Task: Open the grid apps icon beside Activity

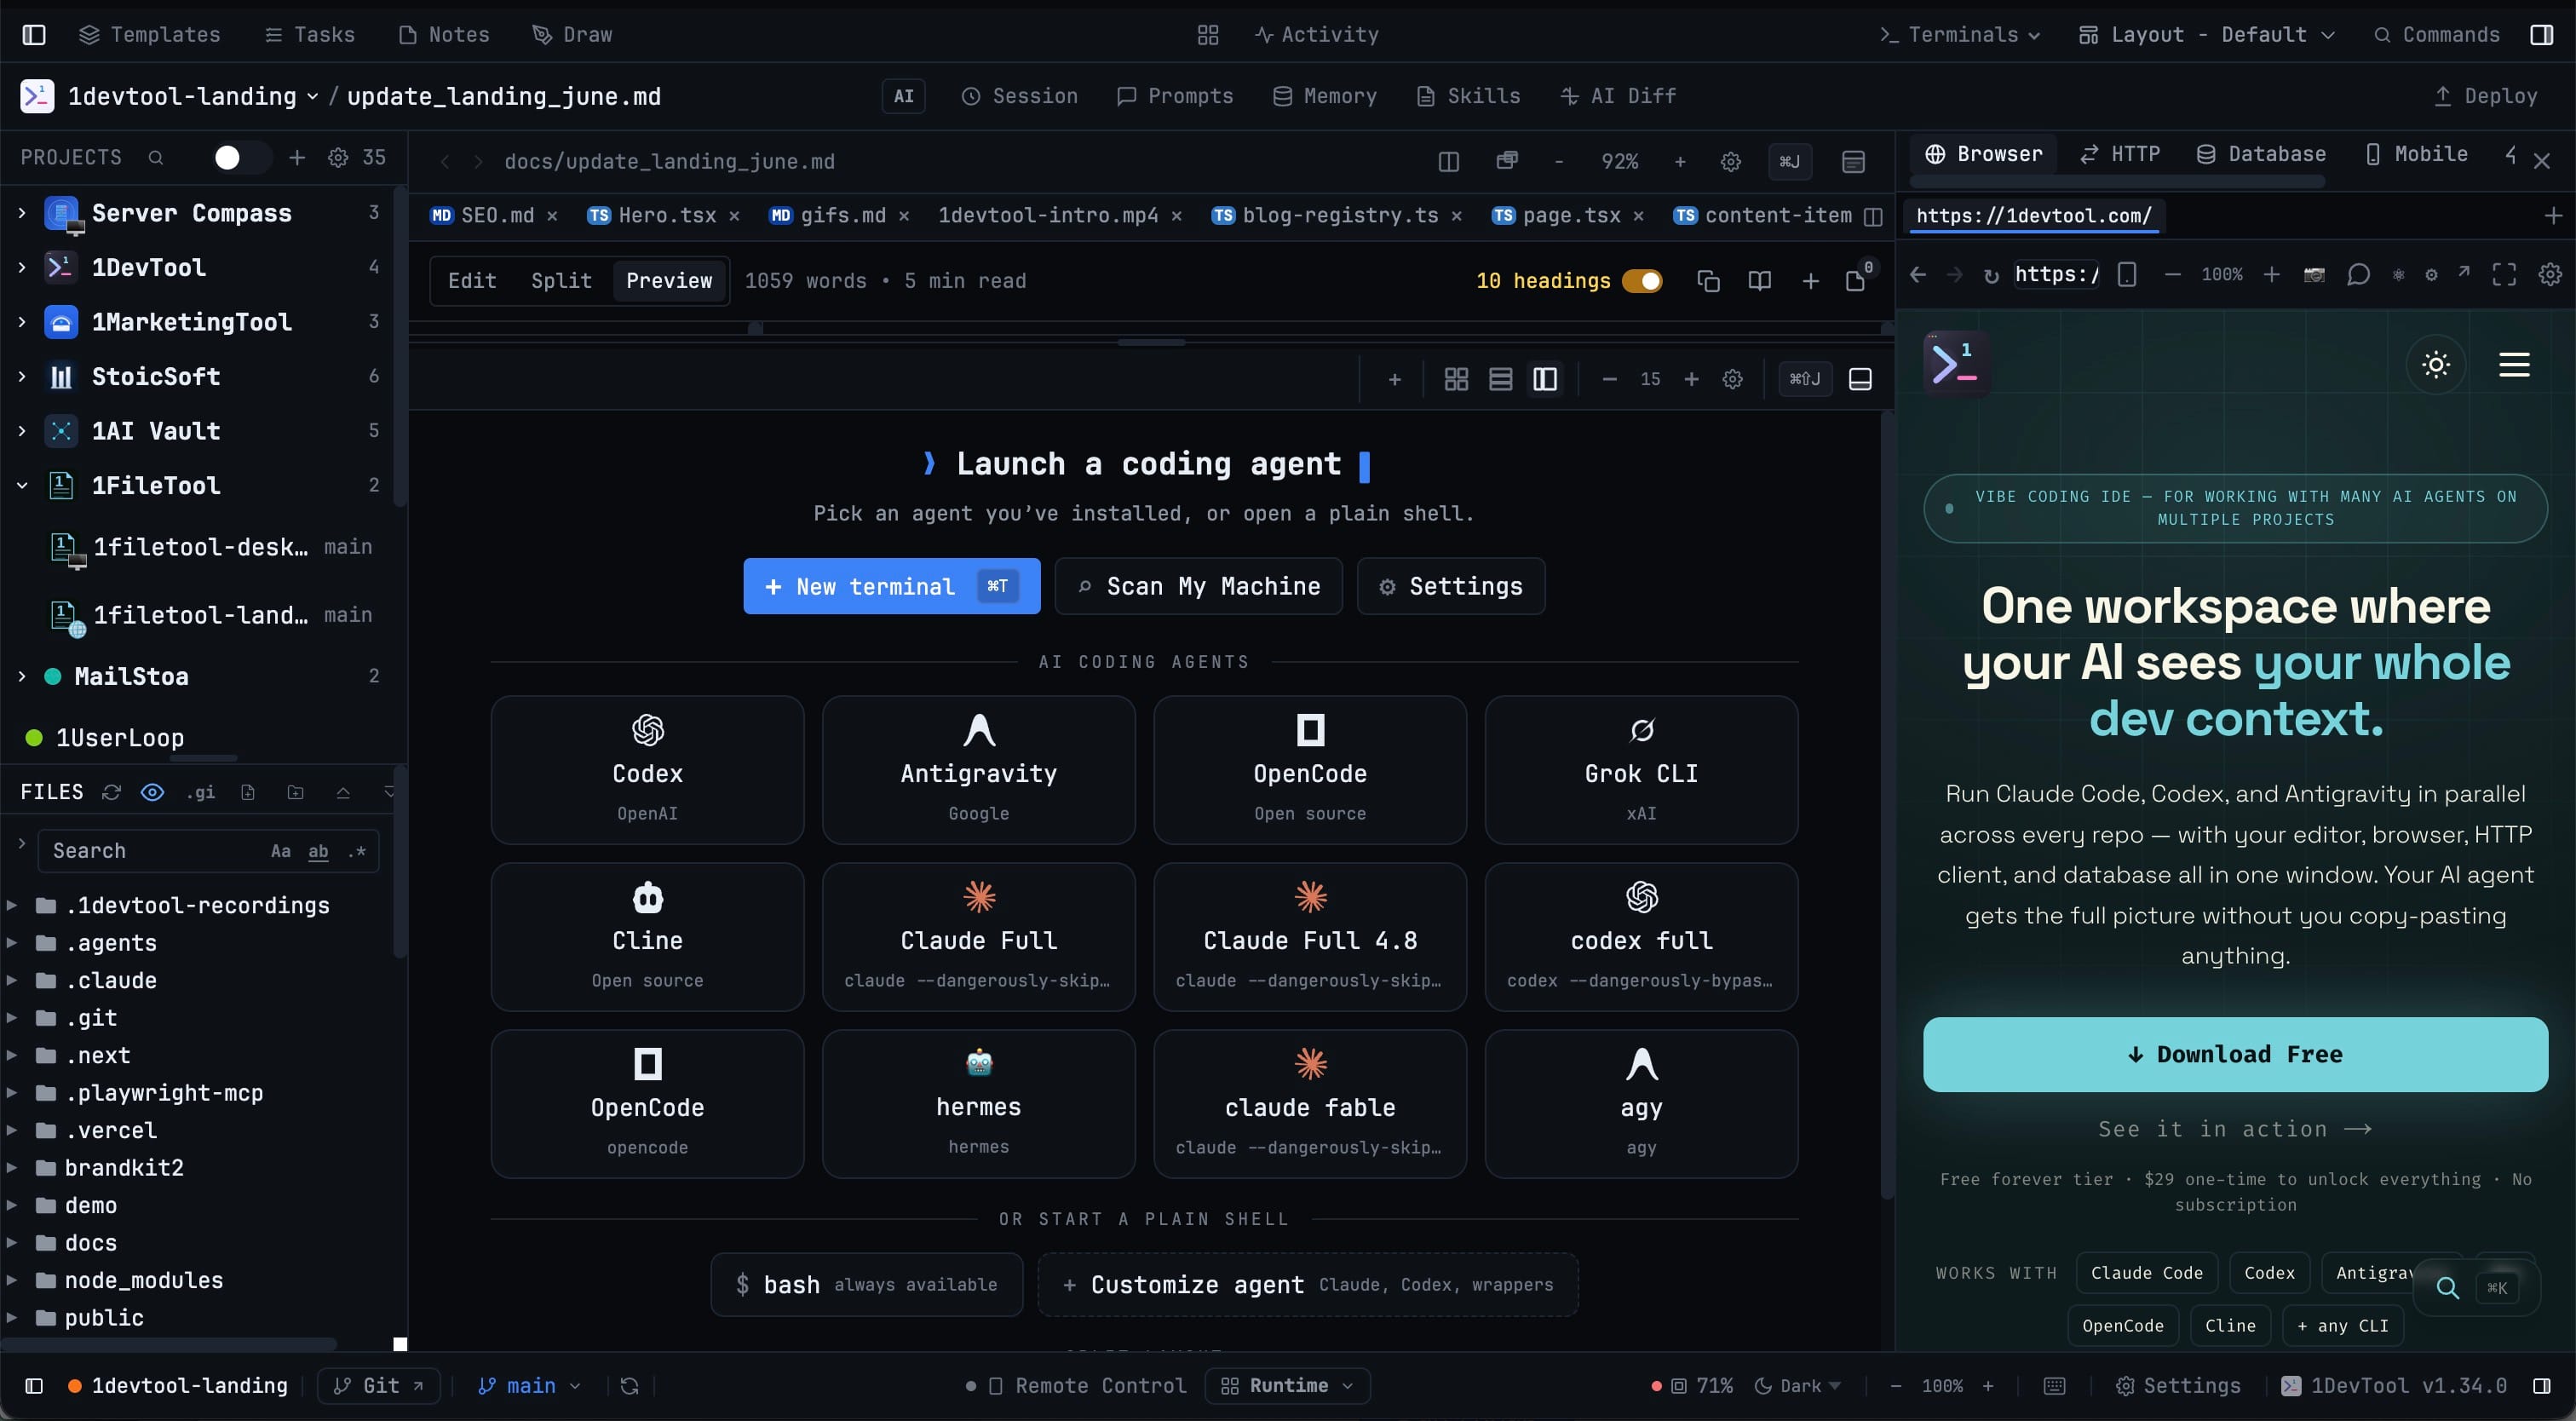Action: click(1207, 35)
